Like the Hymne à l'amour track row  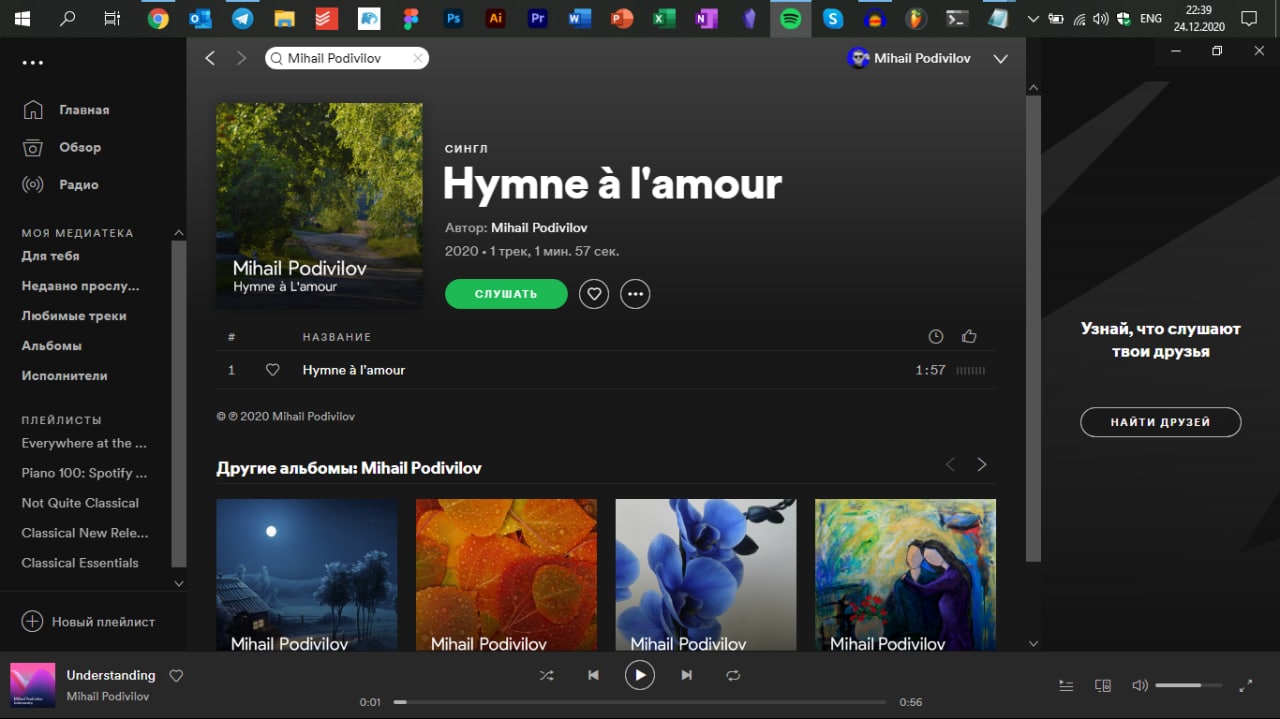click(x=272, y=370)
